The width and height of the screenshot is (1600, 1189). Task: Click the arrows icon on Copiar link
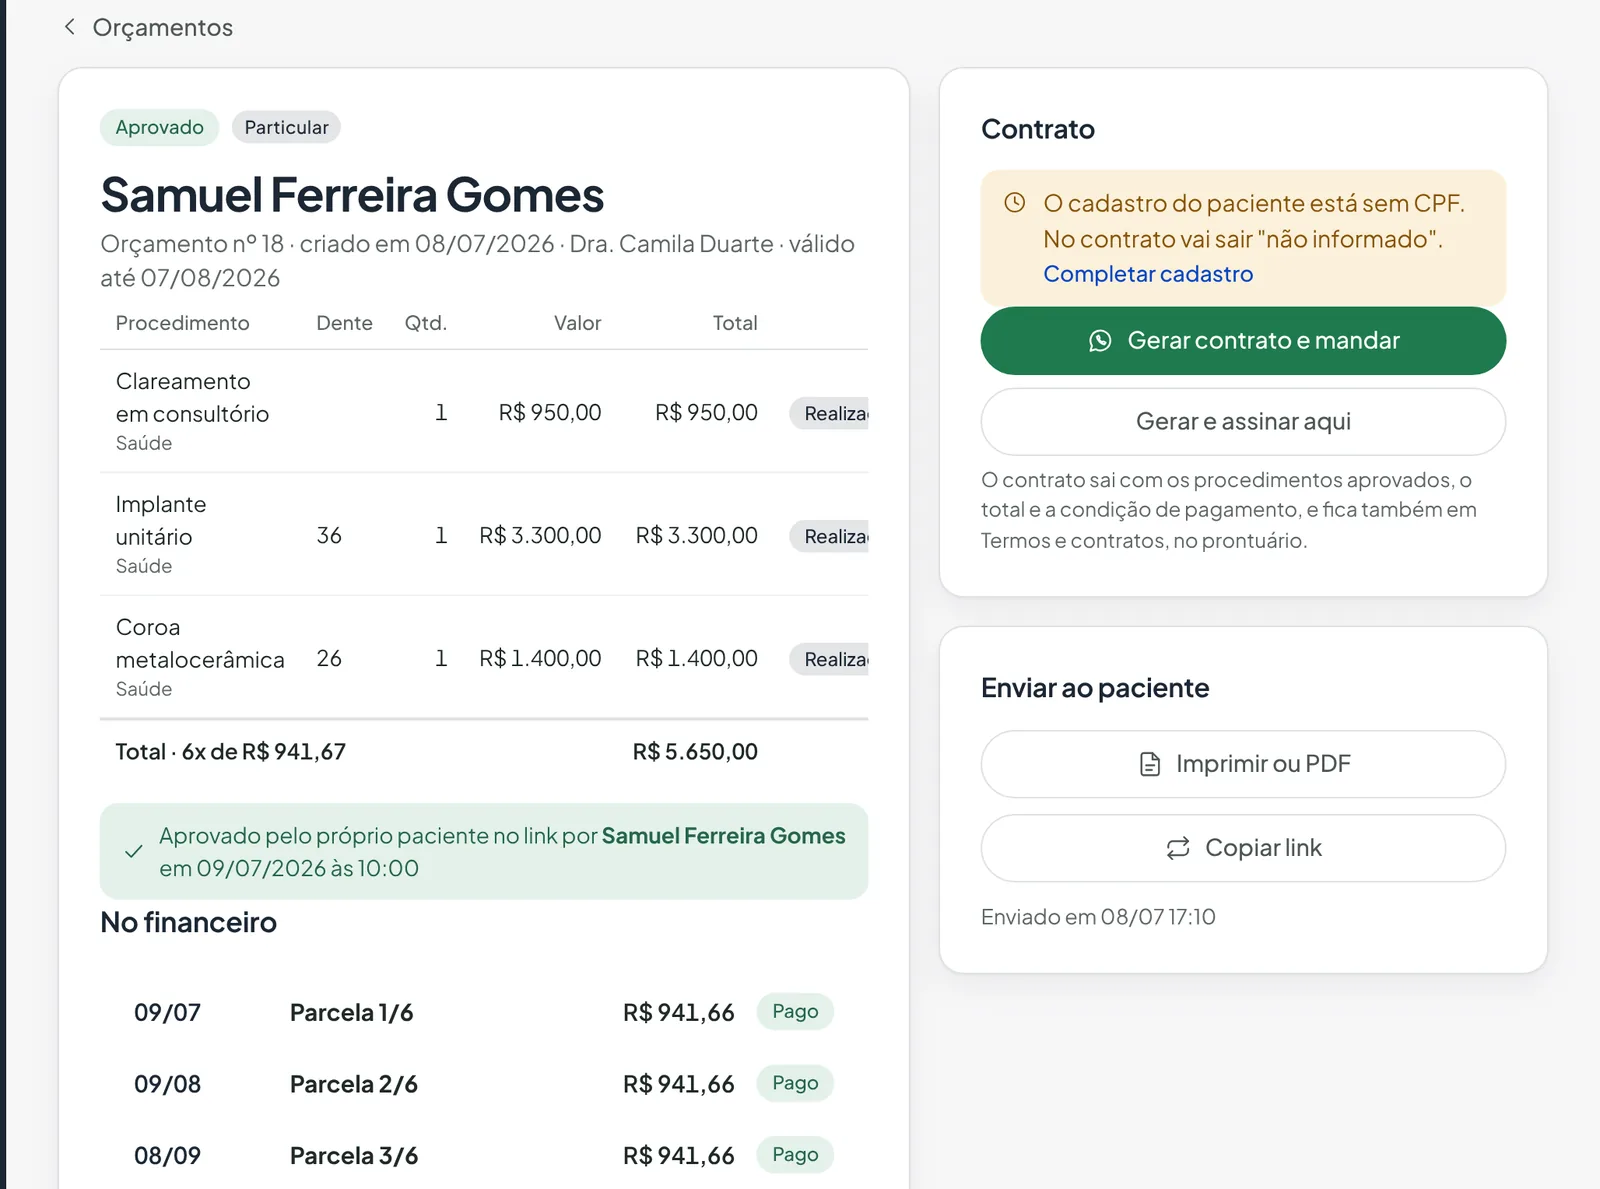pos(1178,848)
